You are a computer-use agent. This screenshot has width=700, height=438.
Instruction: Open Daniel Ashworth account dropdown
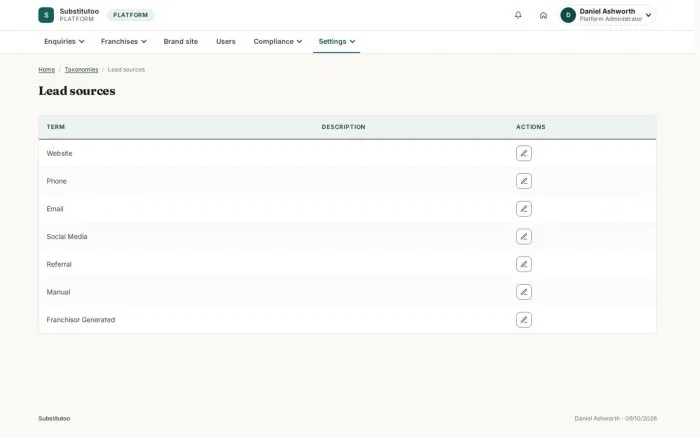(608, 15)
